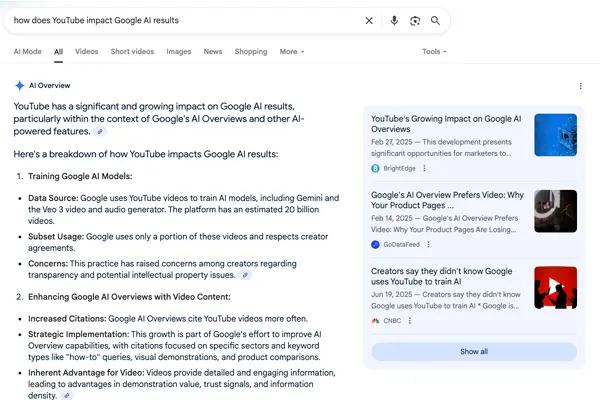Select the All results tab
The height and width of the screenshot is (400, 600).
coord(58,52)
